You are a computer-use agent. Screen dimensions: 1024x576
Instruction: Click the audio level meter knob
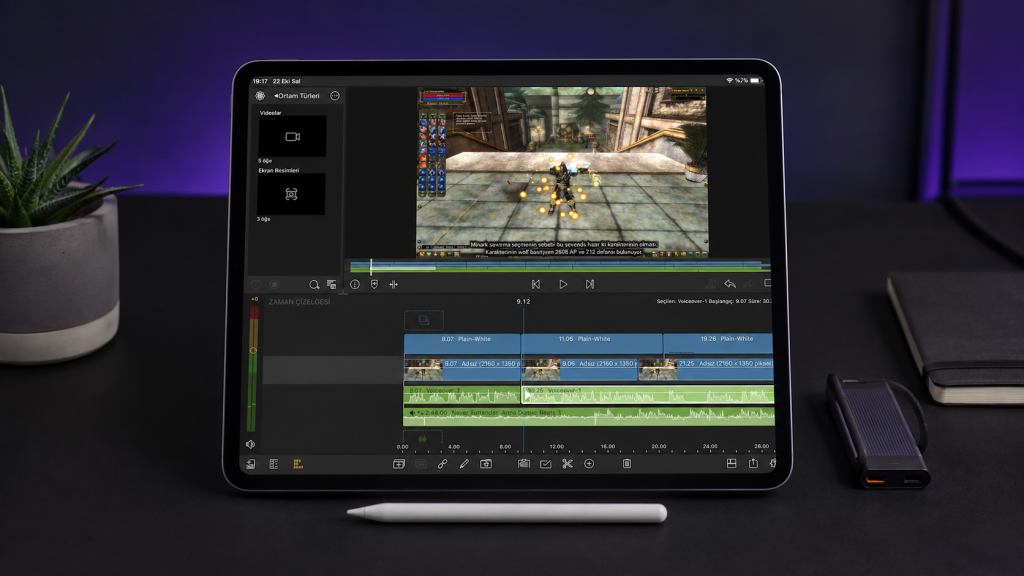[x=253, y=351]
